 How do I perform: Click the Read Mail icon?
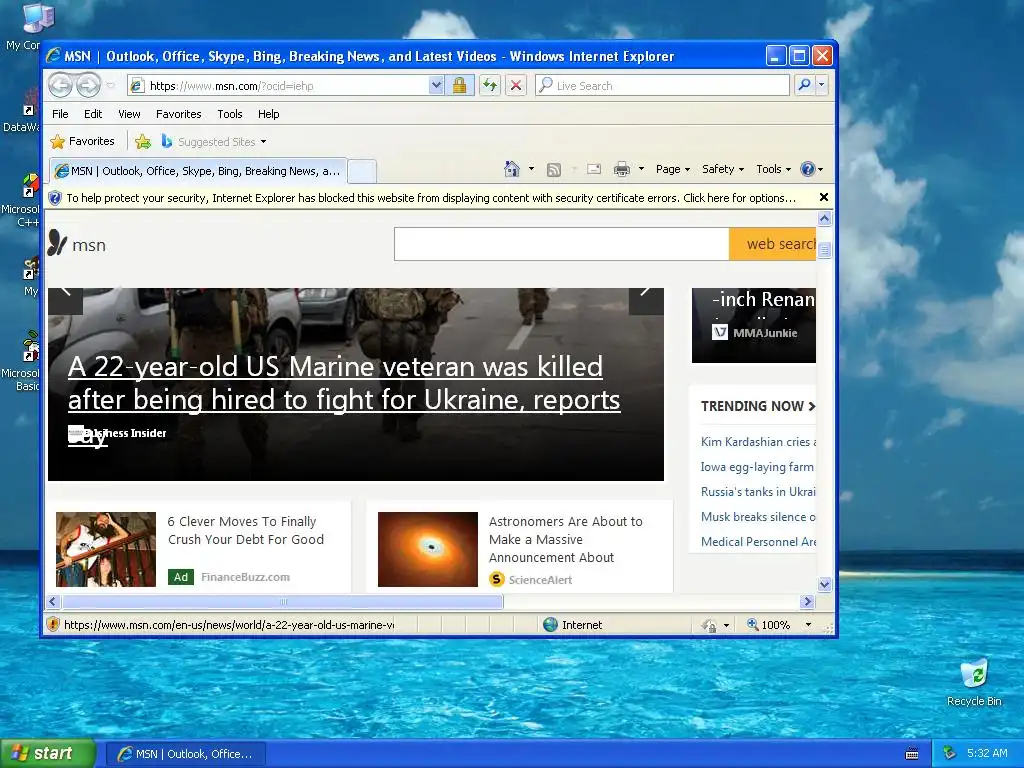[594, 169]
